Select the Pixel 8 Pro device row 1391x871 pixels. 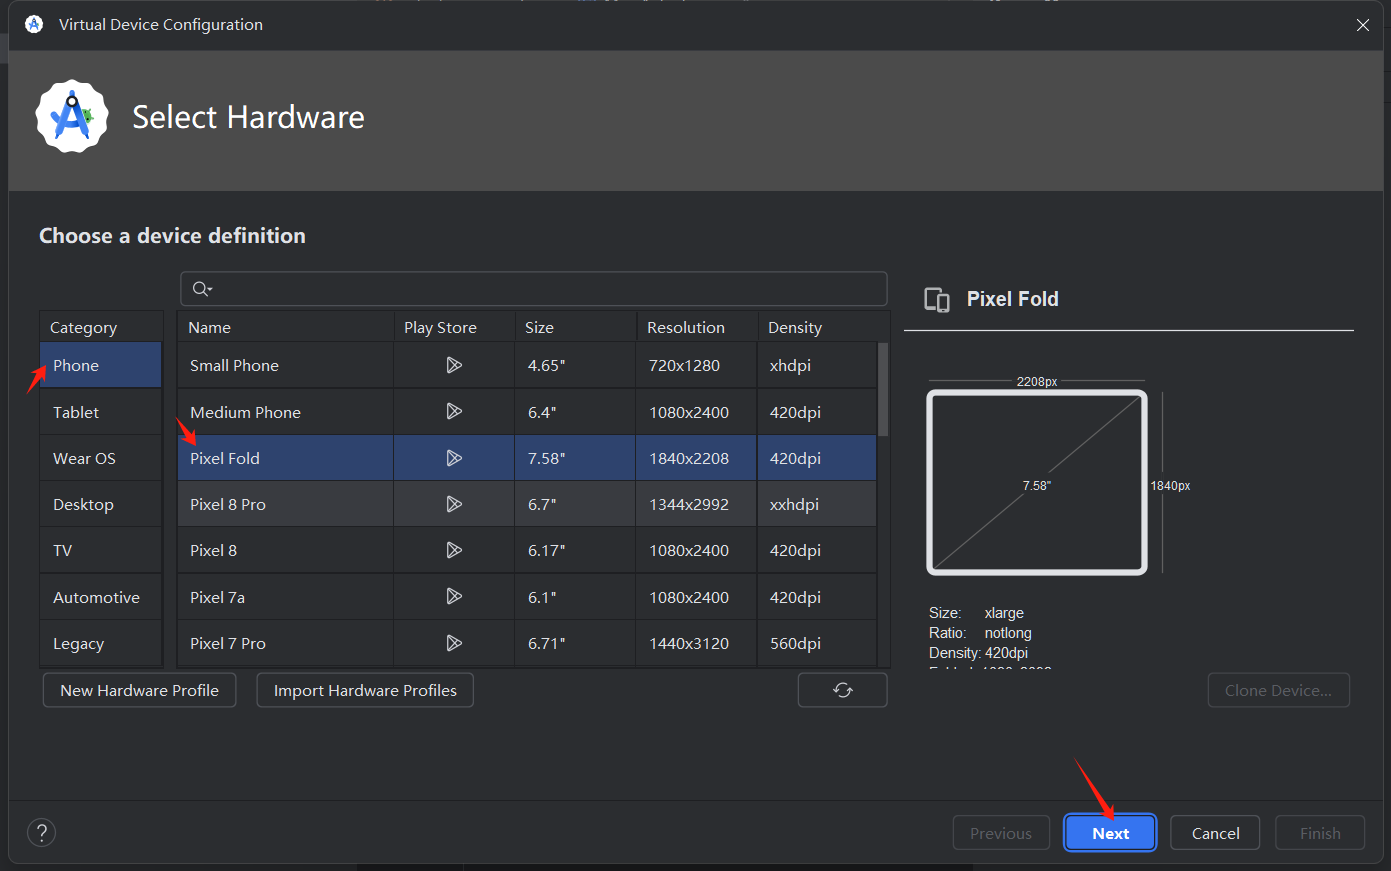[527, 504]
